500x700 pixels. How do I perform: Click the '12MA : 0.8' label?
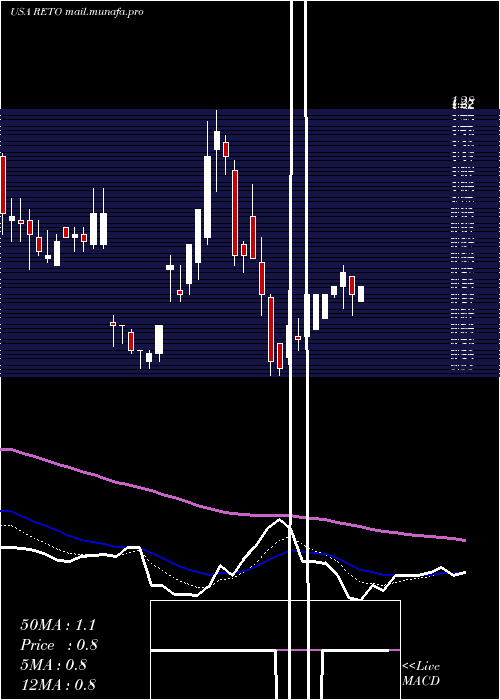pyautogui.click(x=58, y=685)
